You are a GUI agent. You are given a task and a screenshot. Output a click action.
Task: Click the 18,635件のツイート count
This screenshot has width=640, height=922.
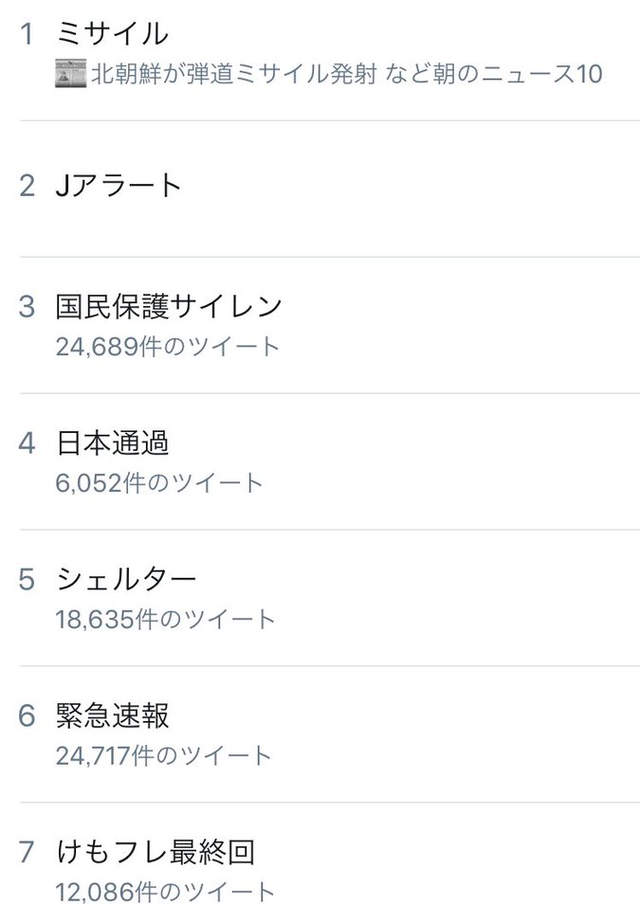(165, 619)
